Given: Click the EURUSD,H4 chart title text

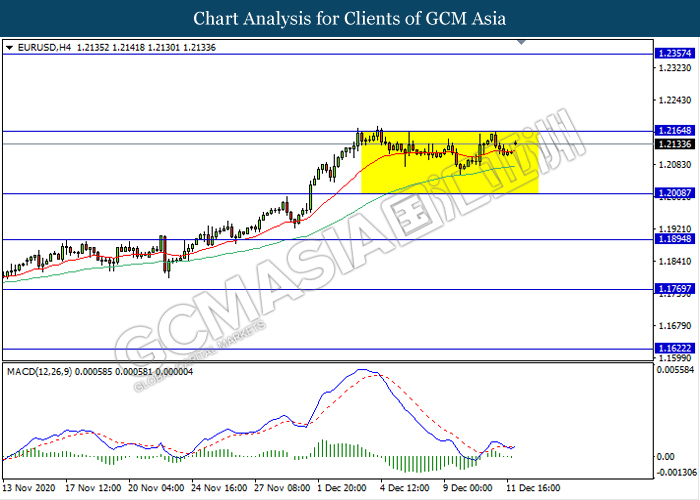Looking at the screenshot, I should 44,48.
